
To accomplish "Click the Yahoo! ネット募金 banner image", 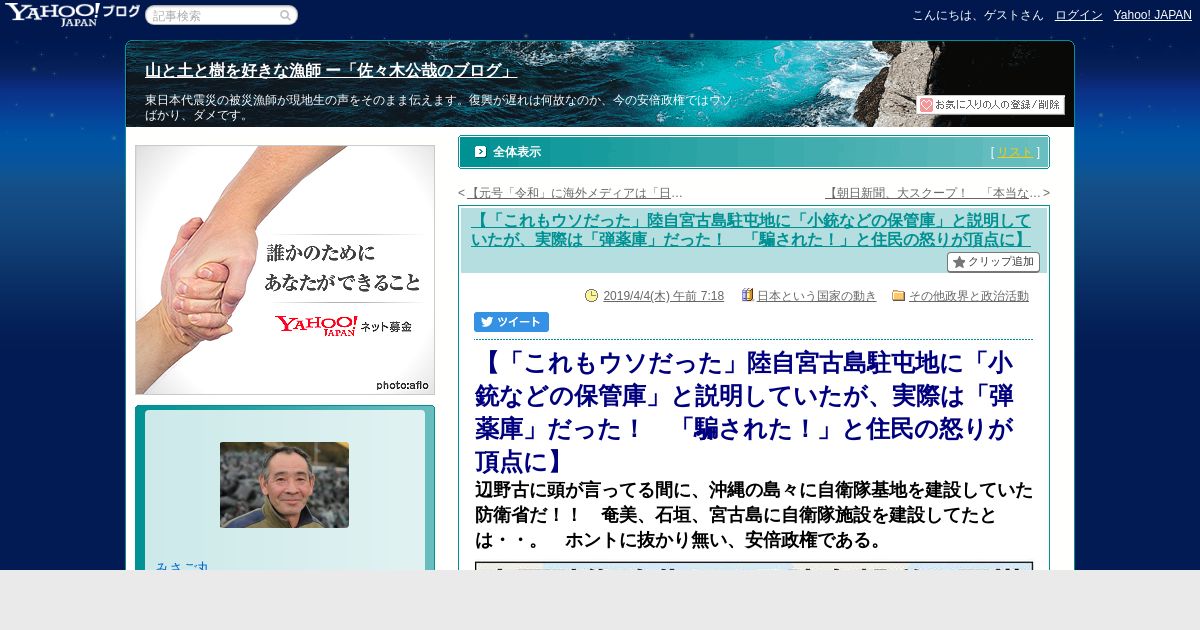I will tap(285, 270).
